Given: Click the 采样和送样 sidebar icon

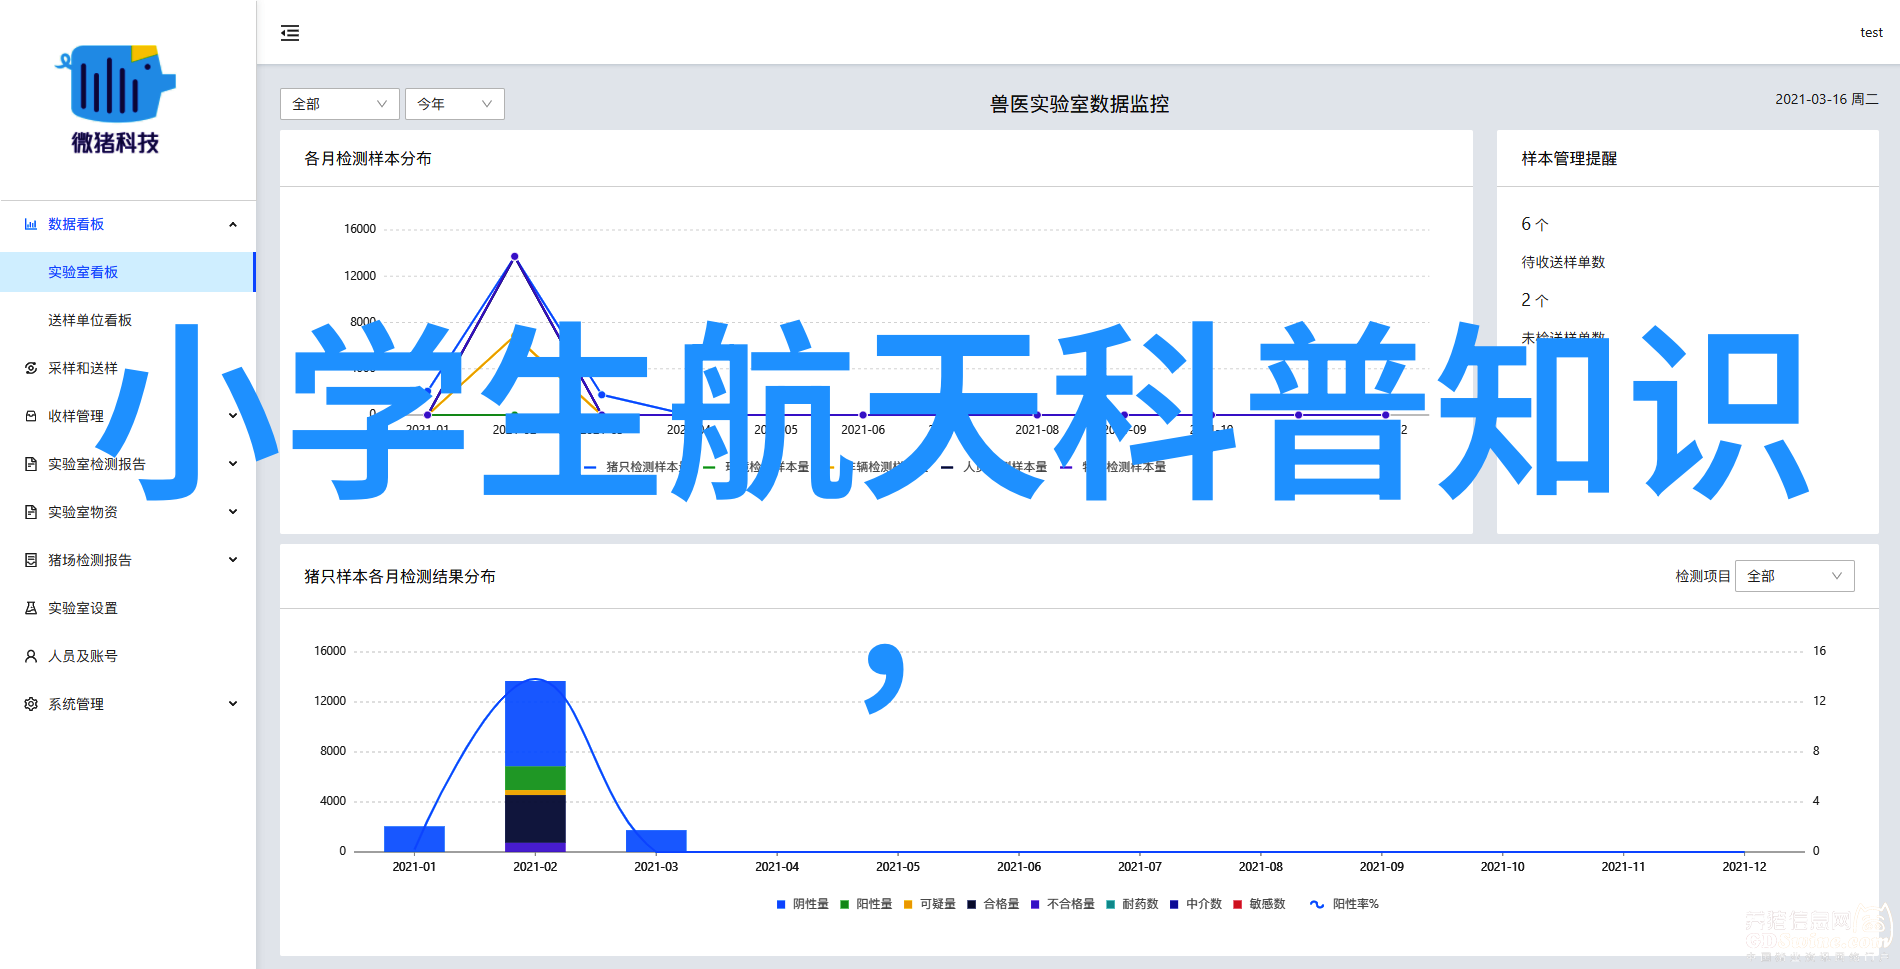Looking at the screenshot, I should point(31,368).
